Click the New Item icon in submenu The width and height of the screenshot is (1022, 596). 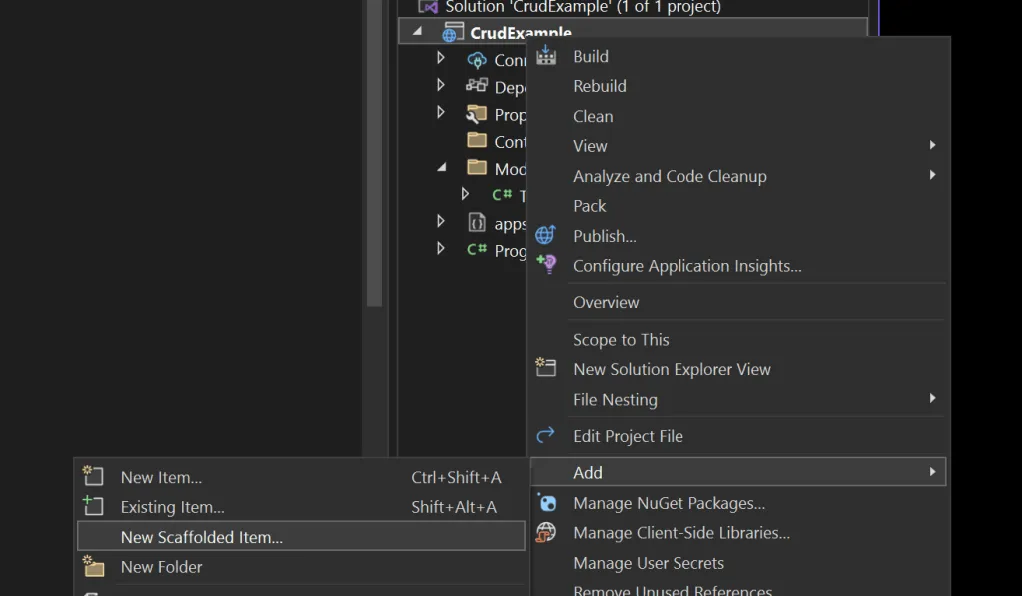[x=93, y=475]
